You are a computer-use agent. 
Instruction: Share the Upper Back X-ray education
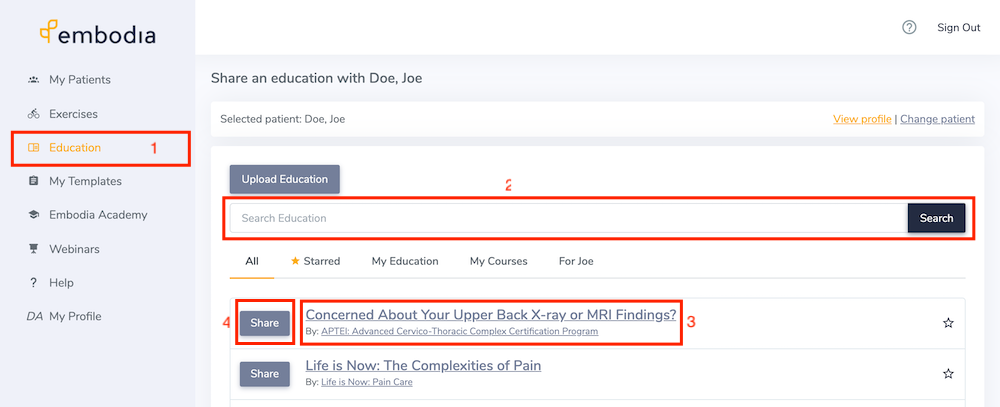pyautogui.click(x=265, y=323)
